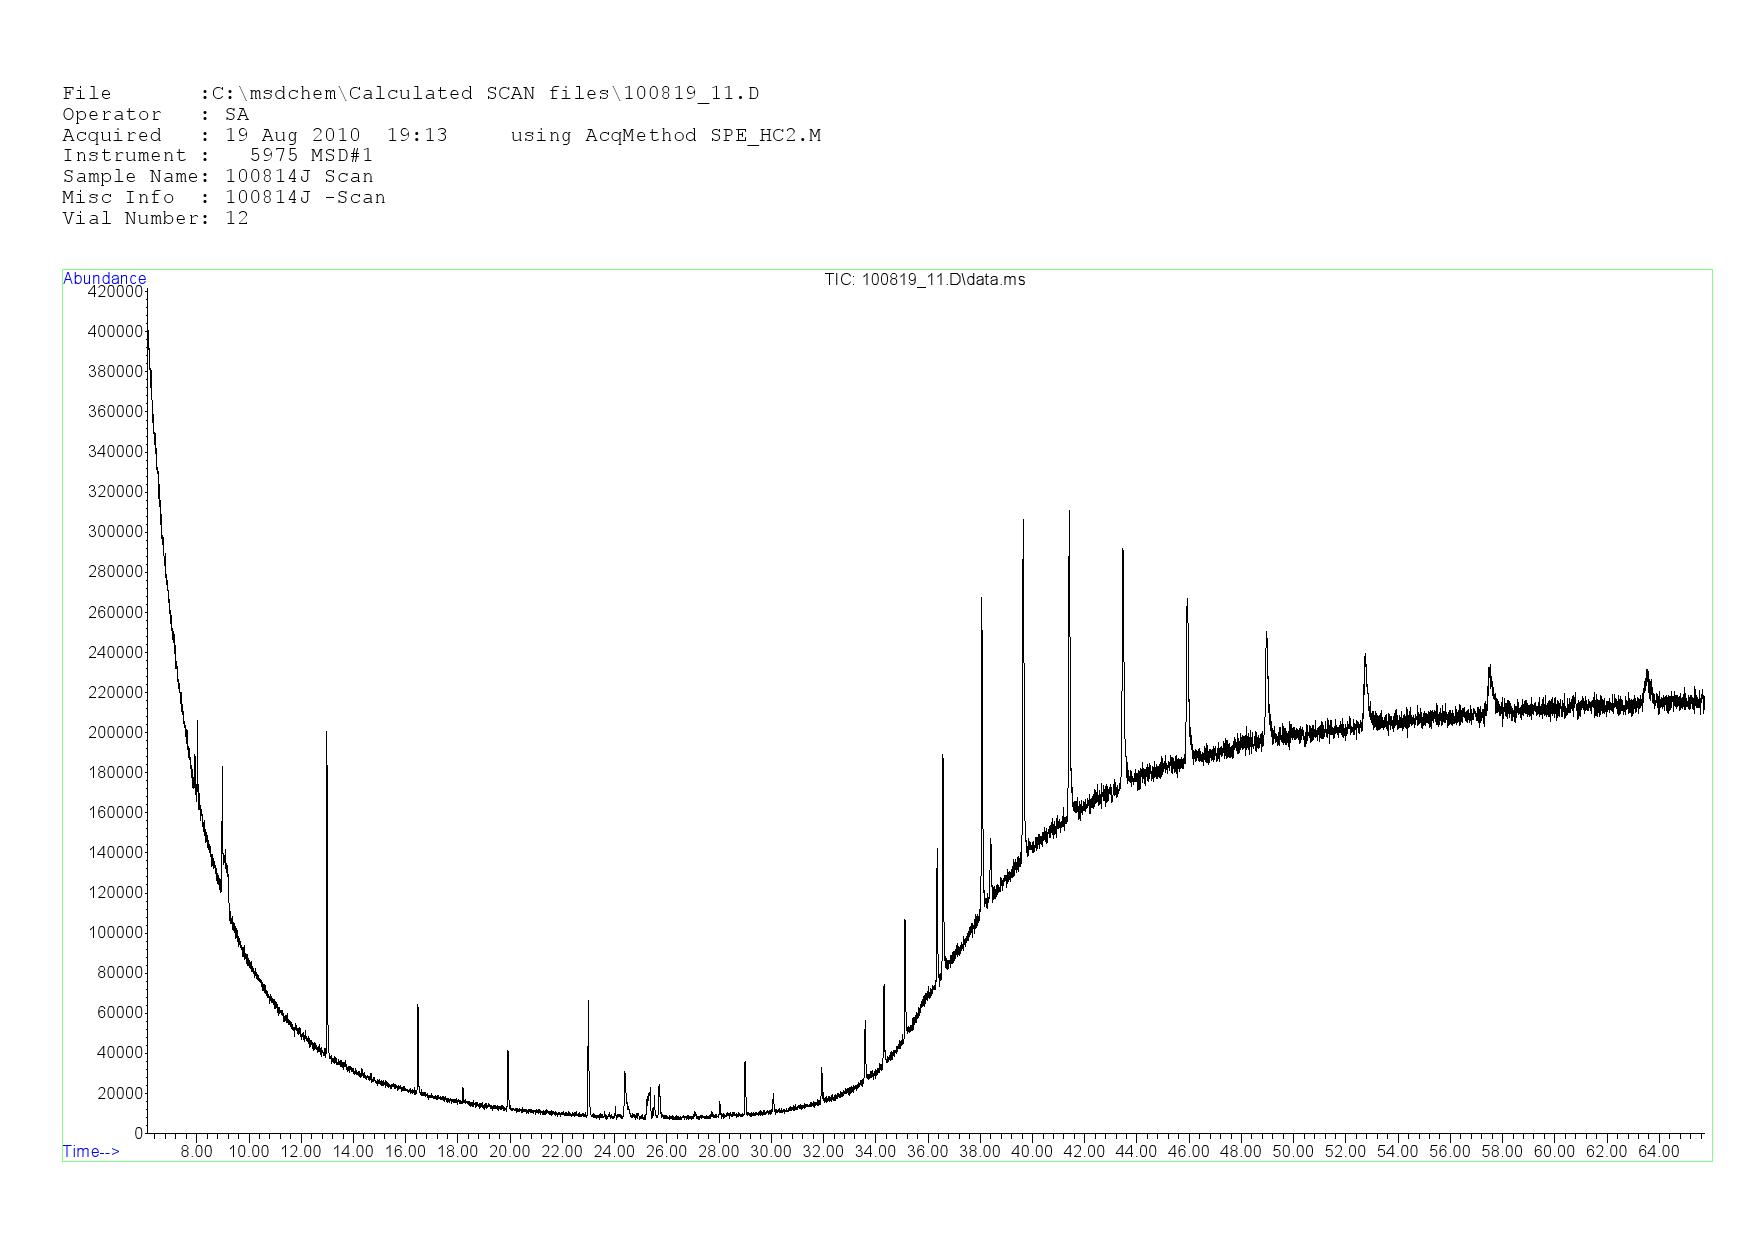Click the 200000 y-axis tick label
Image resolution: width=1754 pixels, height=1240 pixels.
pyautogui.click(x=115, y=732)
